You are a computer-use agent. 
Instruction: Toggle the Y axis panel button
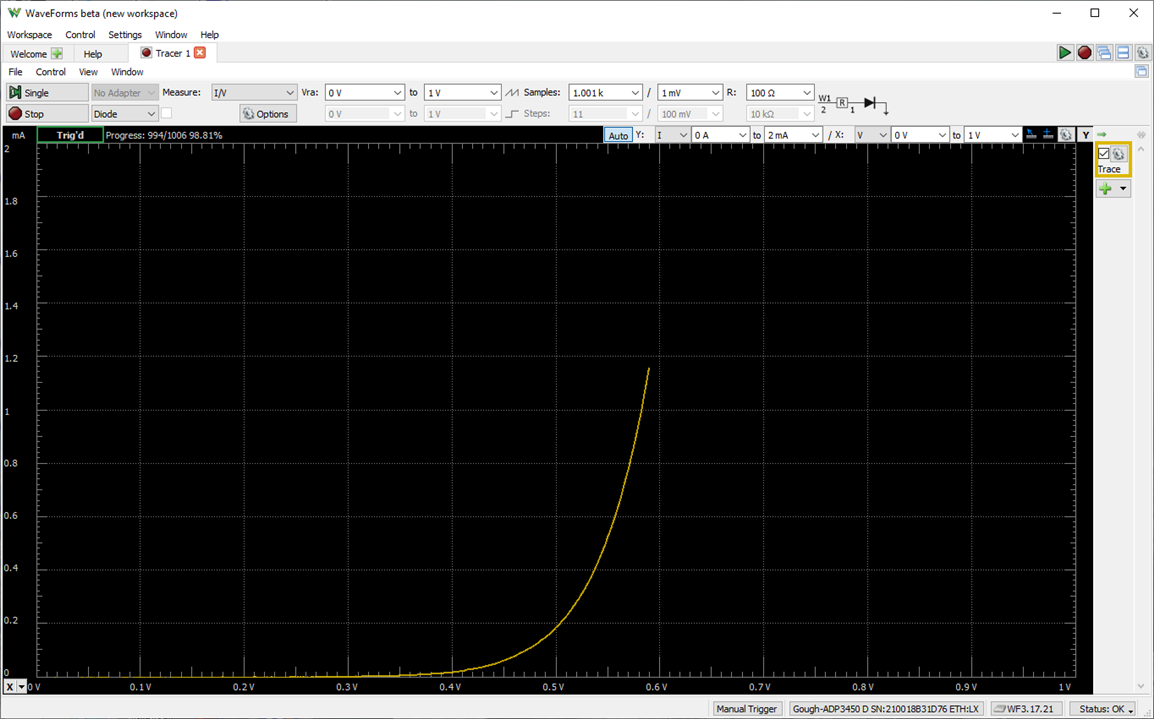click(x=1085, y=135)
